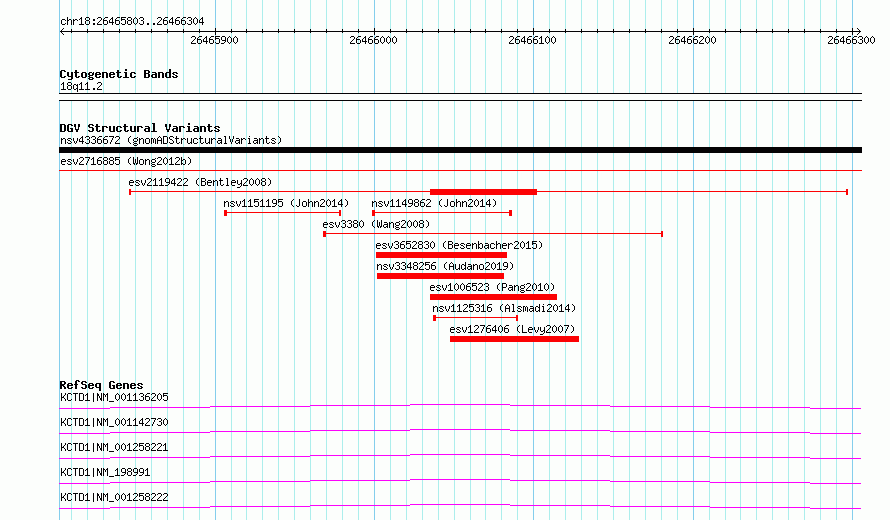The height and width of the screenshot is (520, 890).
Task: Click the chr18:26465803..26466304 coordinate label
Action: point(132,22)
